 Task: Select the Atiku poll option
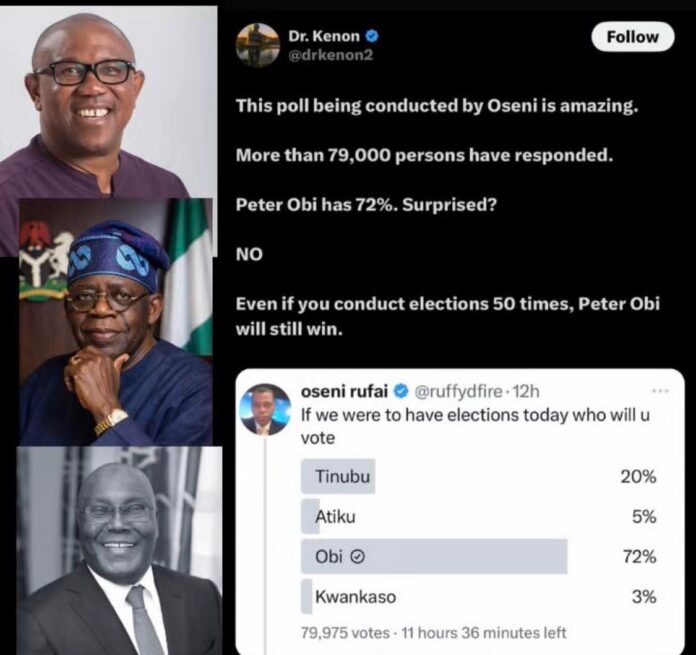tap(334, 517)
